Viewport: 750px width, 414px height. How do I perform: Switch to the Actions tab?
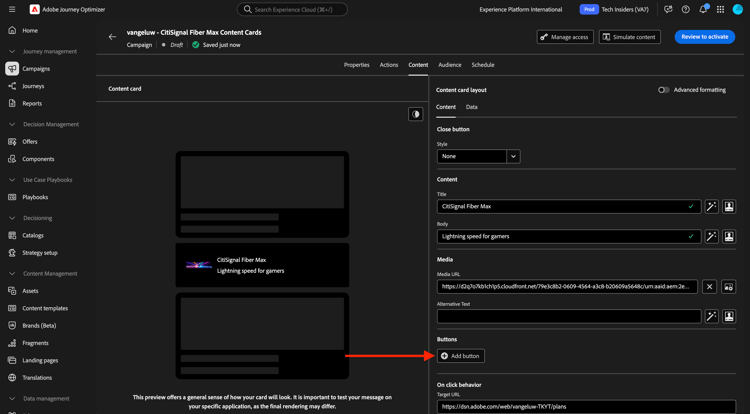pyautogui.click(x=389, y=65)
